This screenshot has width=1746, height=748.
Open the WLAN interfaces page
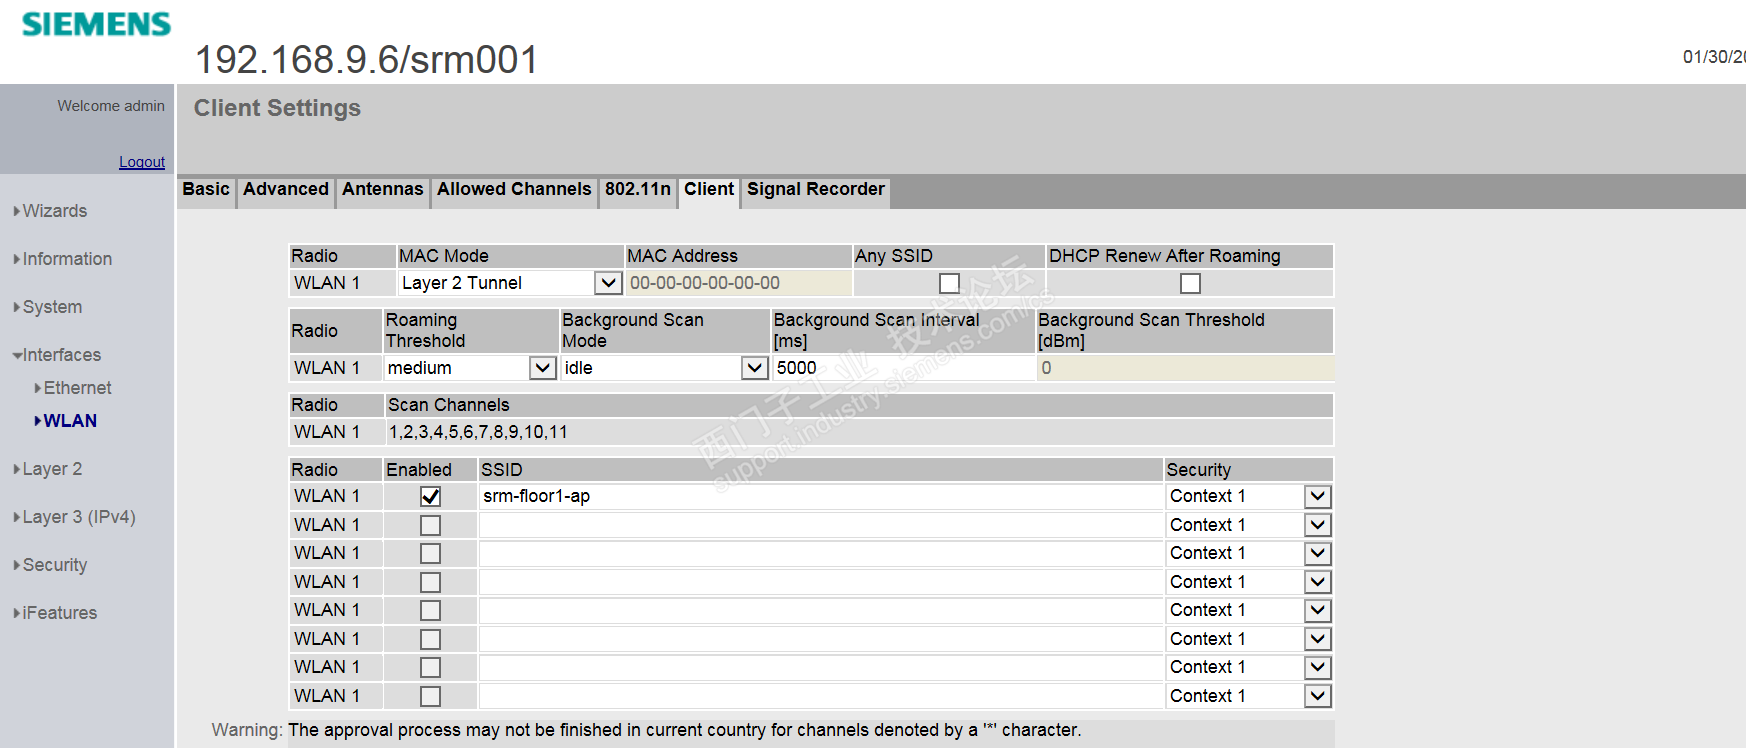coord(70,421)
